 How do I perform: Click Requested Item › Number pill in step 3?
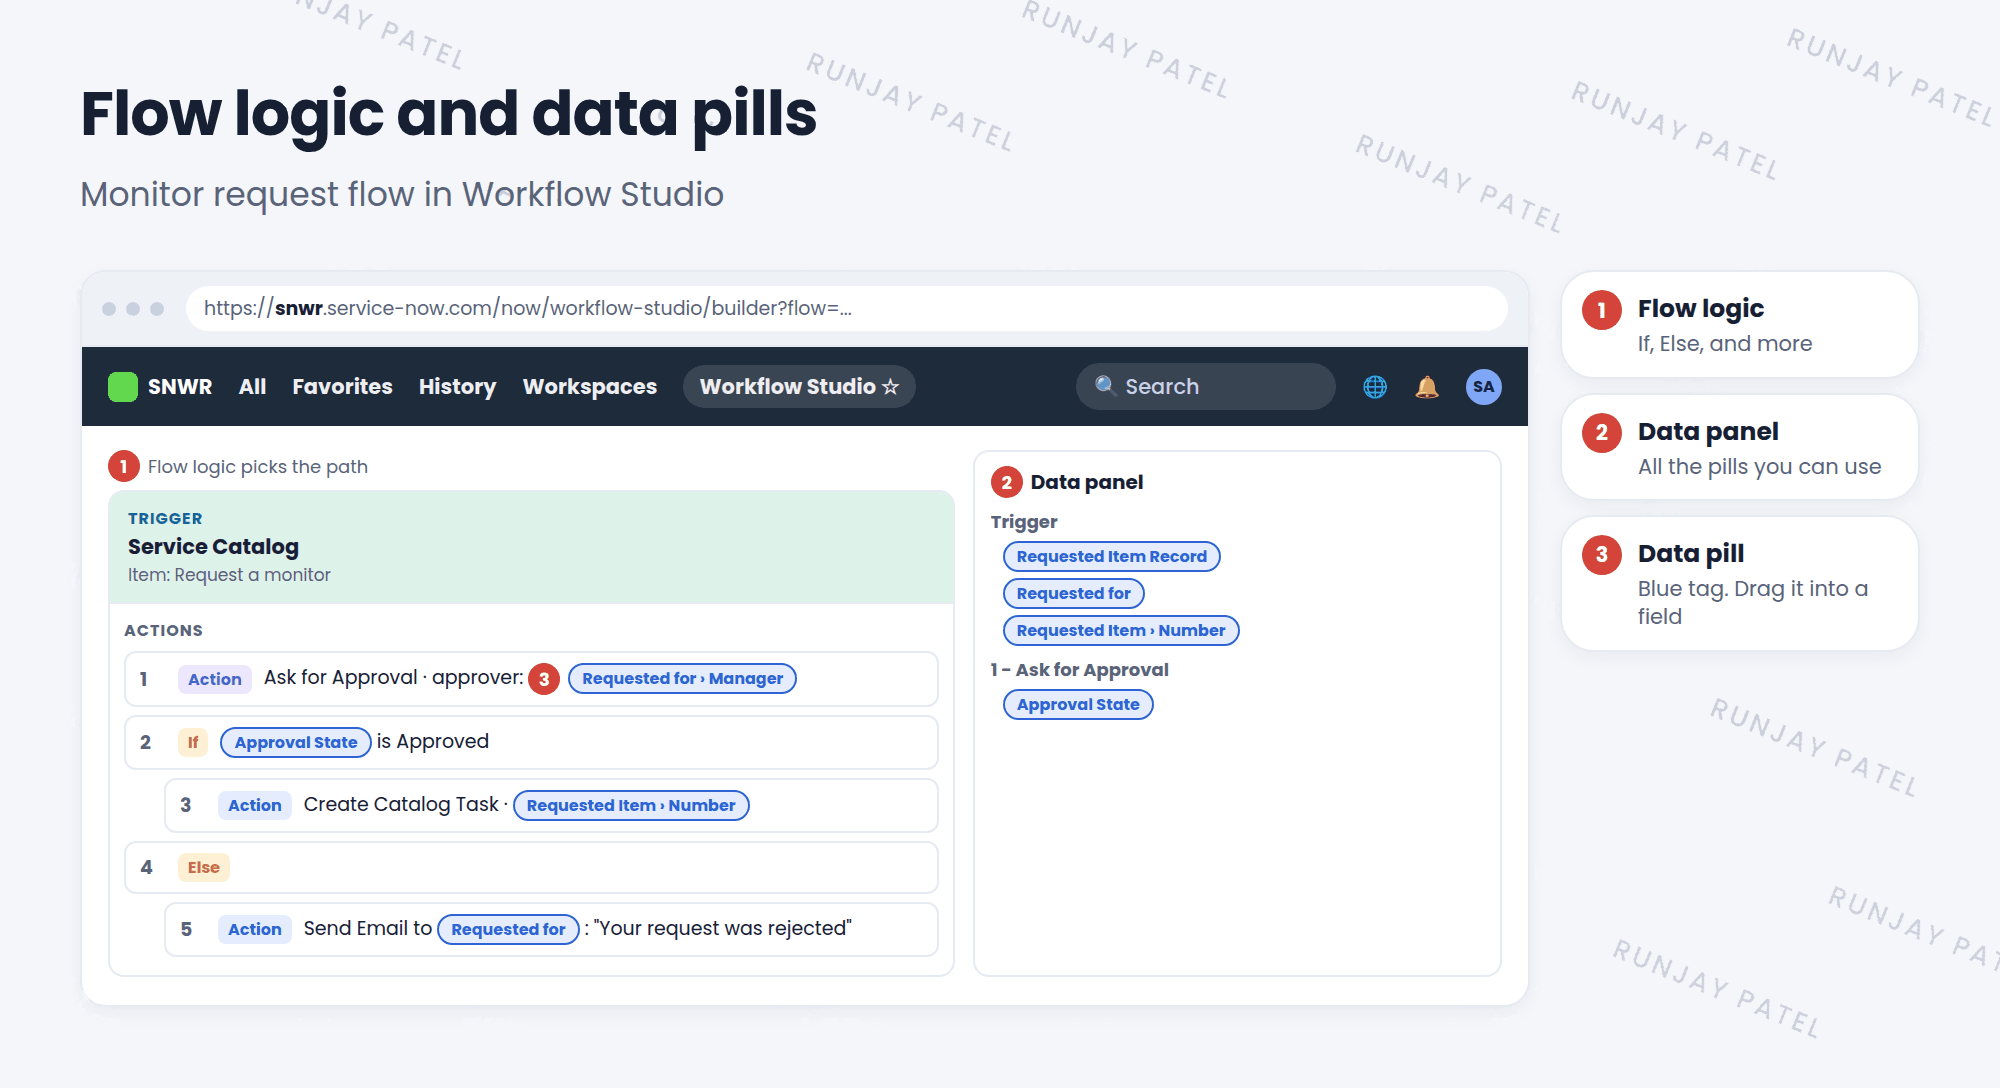click(631, 805)
